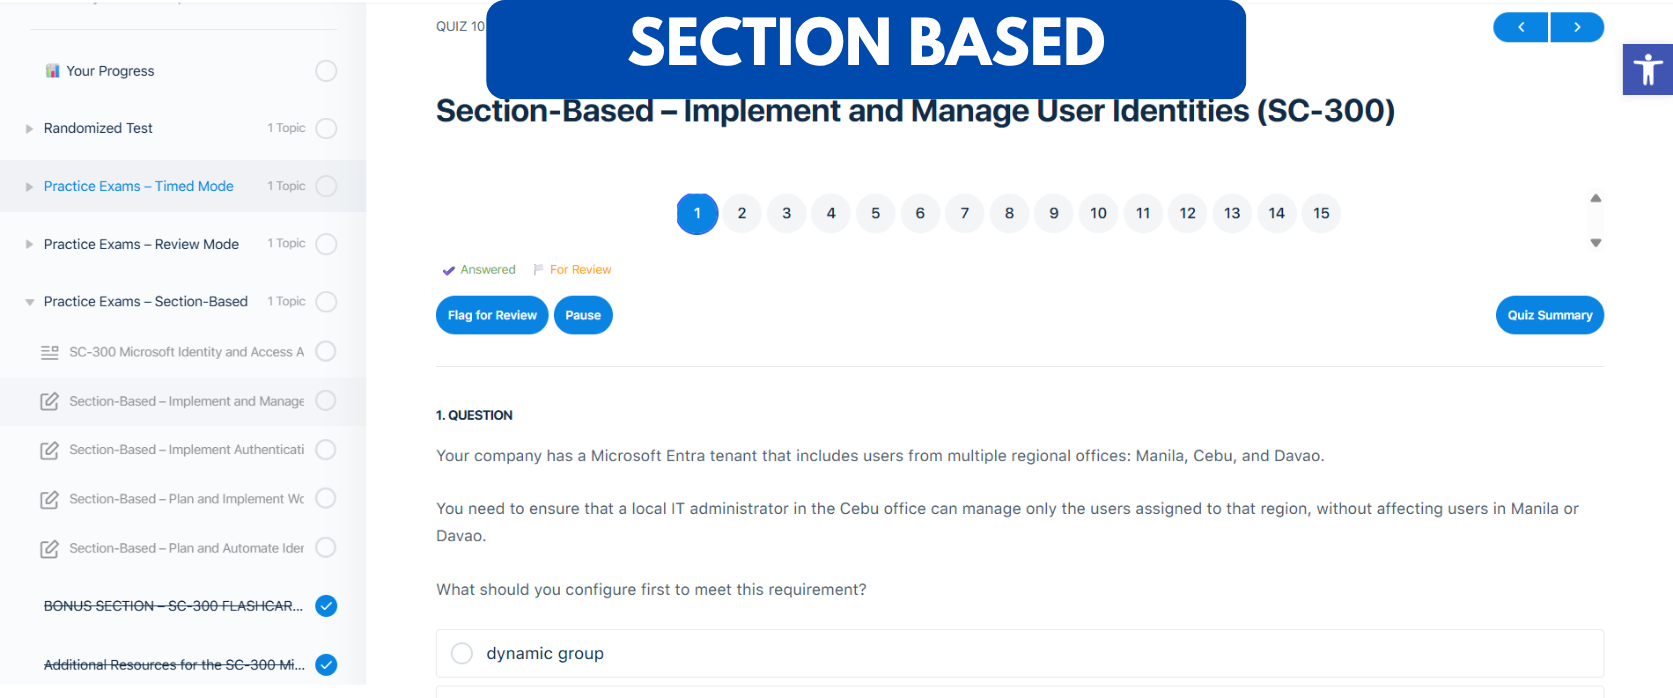Click the For Review flag legend icon
Screen dimensions: 1673x698
[539, 270]
